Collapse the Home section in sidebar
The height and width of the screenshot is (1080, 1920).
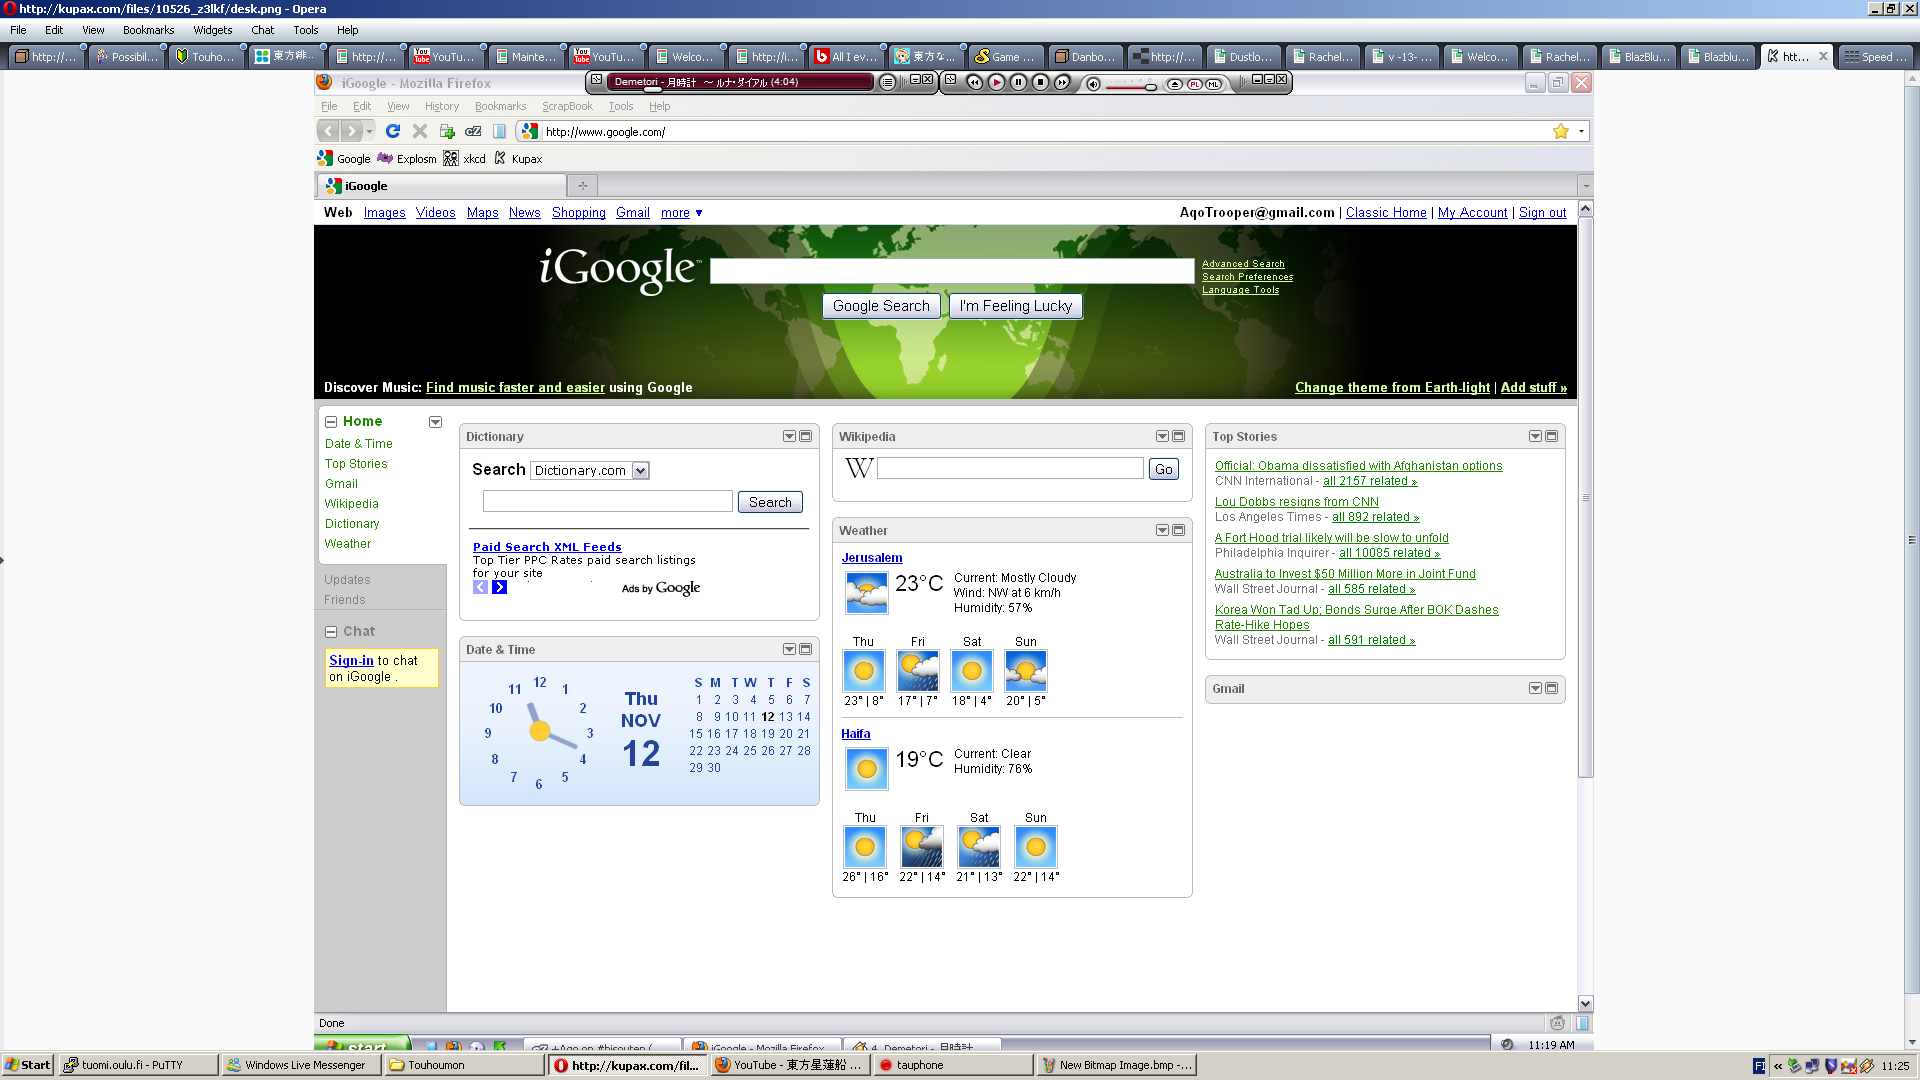pos(331,422)
